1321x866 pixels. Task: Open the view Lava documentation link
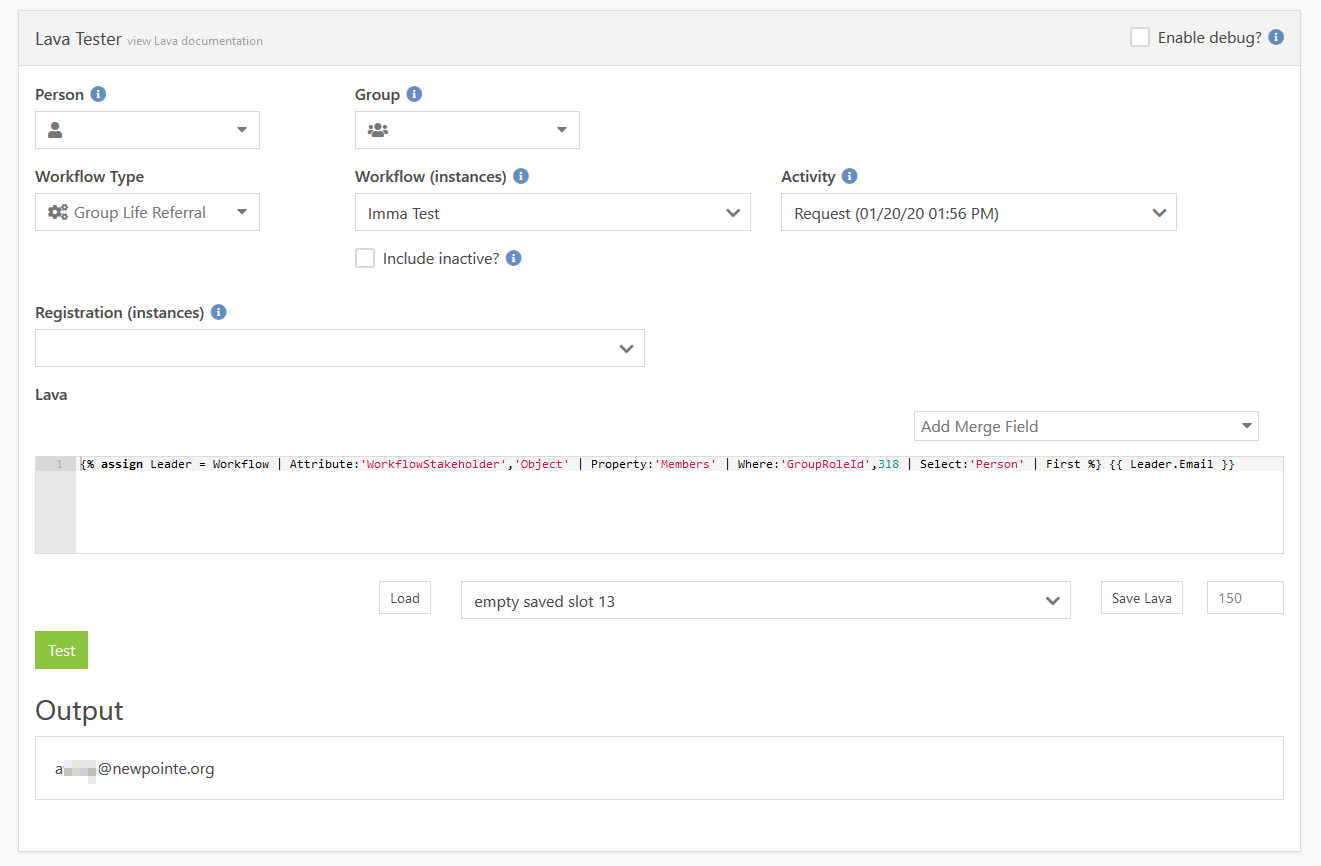(x=195, y=41)
